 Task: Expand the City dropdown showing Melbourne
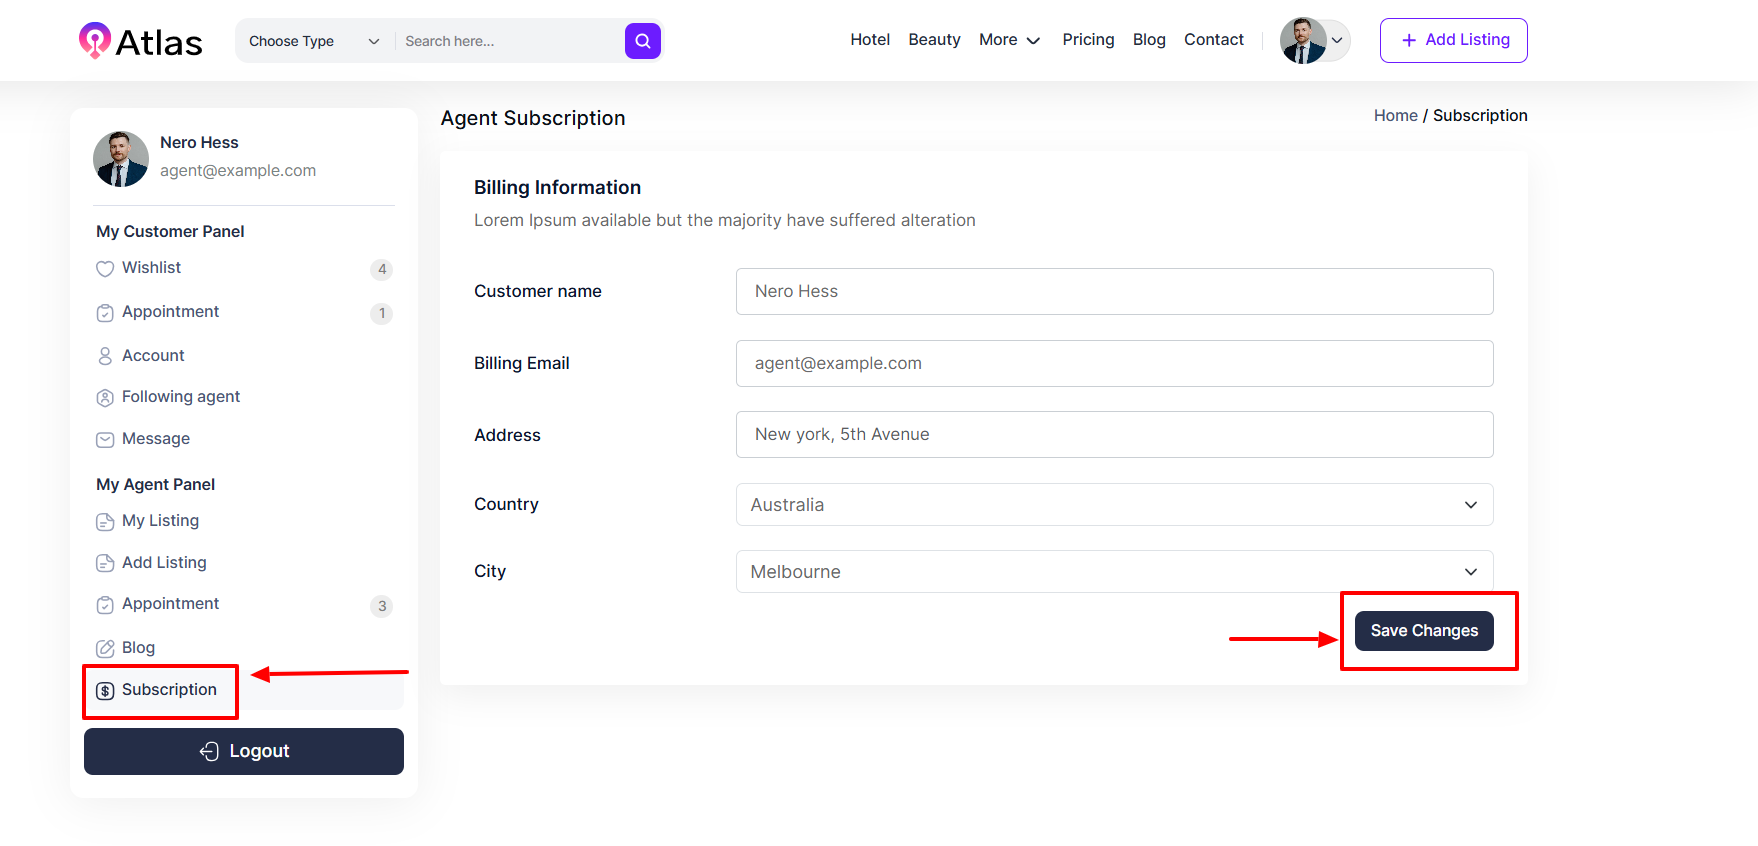[x=1114, y=572]
